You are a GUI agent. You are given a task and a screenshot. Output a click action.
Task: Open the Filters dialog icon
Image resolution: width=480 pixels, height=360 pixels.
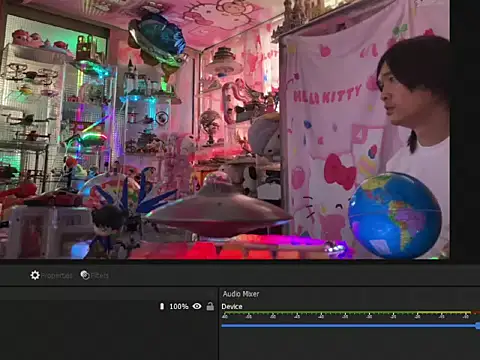click(x=85, y=275)
